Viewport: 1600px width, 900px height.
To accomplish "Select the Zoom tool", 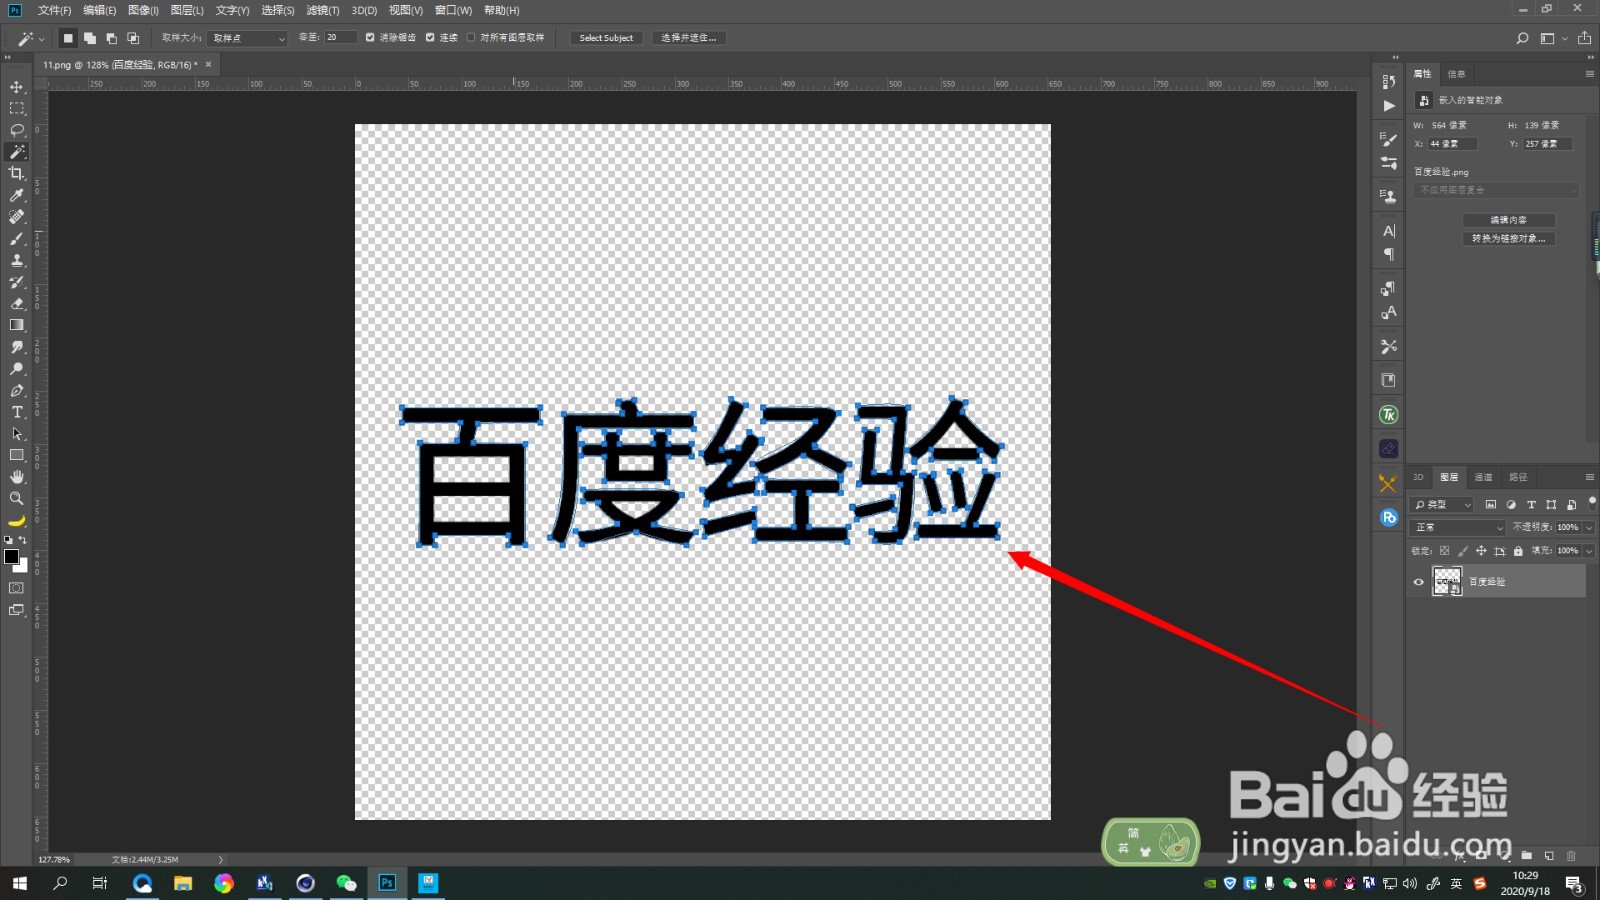I will [x=17, y=498].
